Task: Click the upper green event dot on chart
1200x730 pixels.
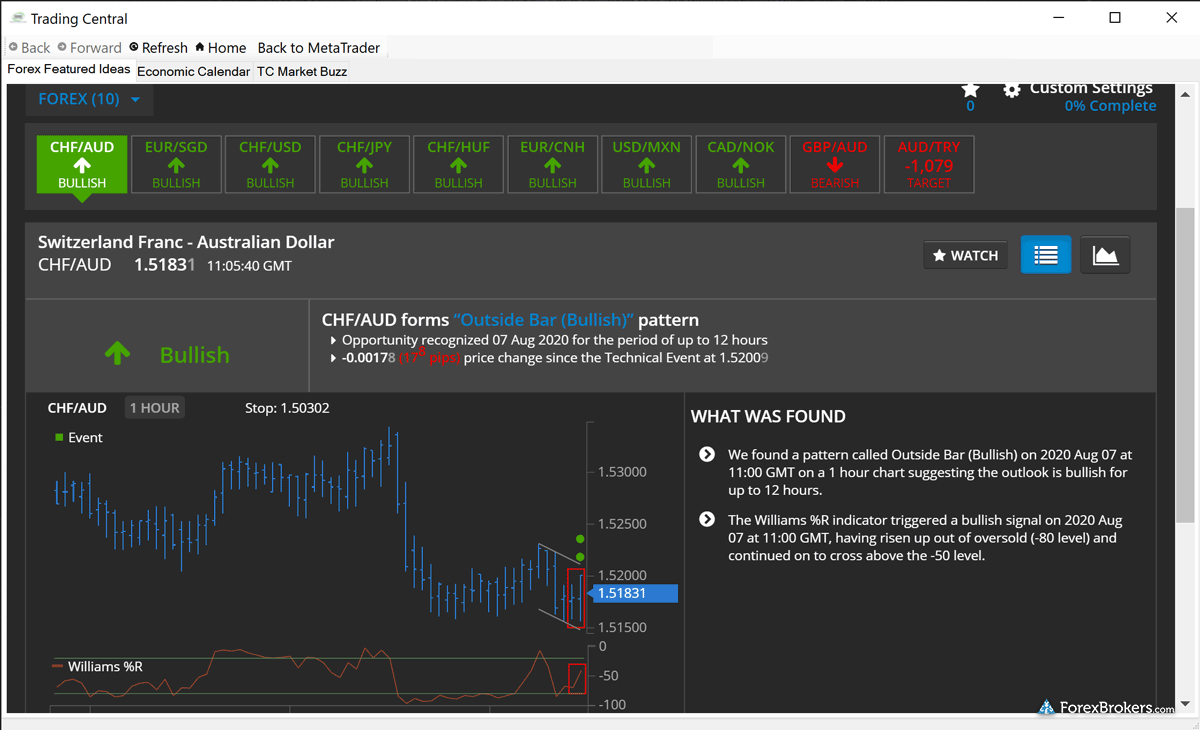Action: [x=580, y=538]
